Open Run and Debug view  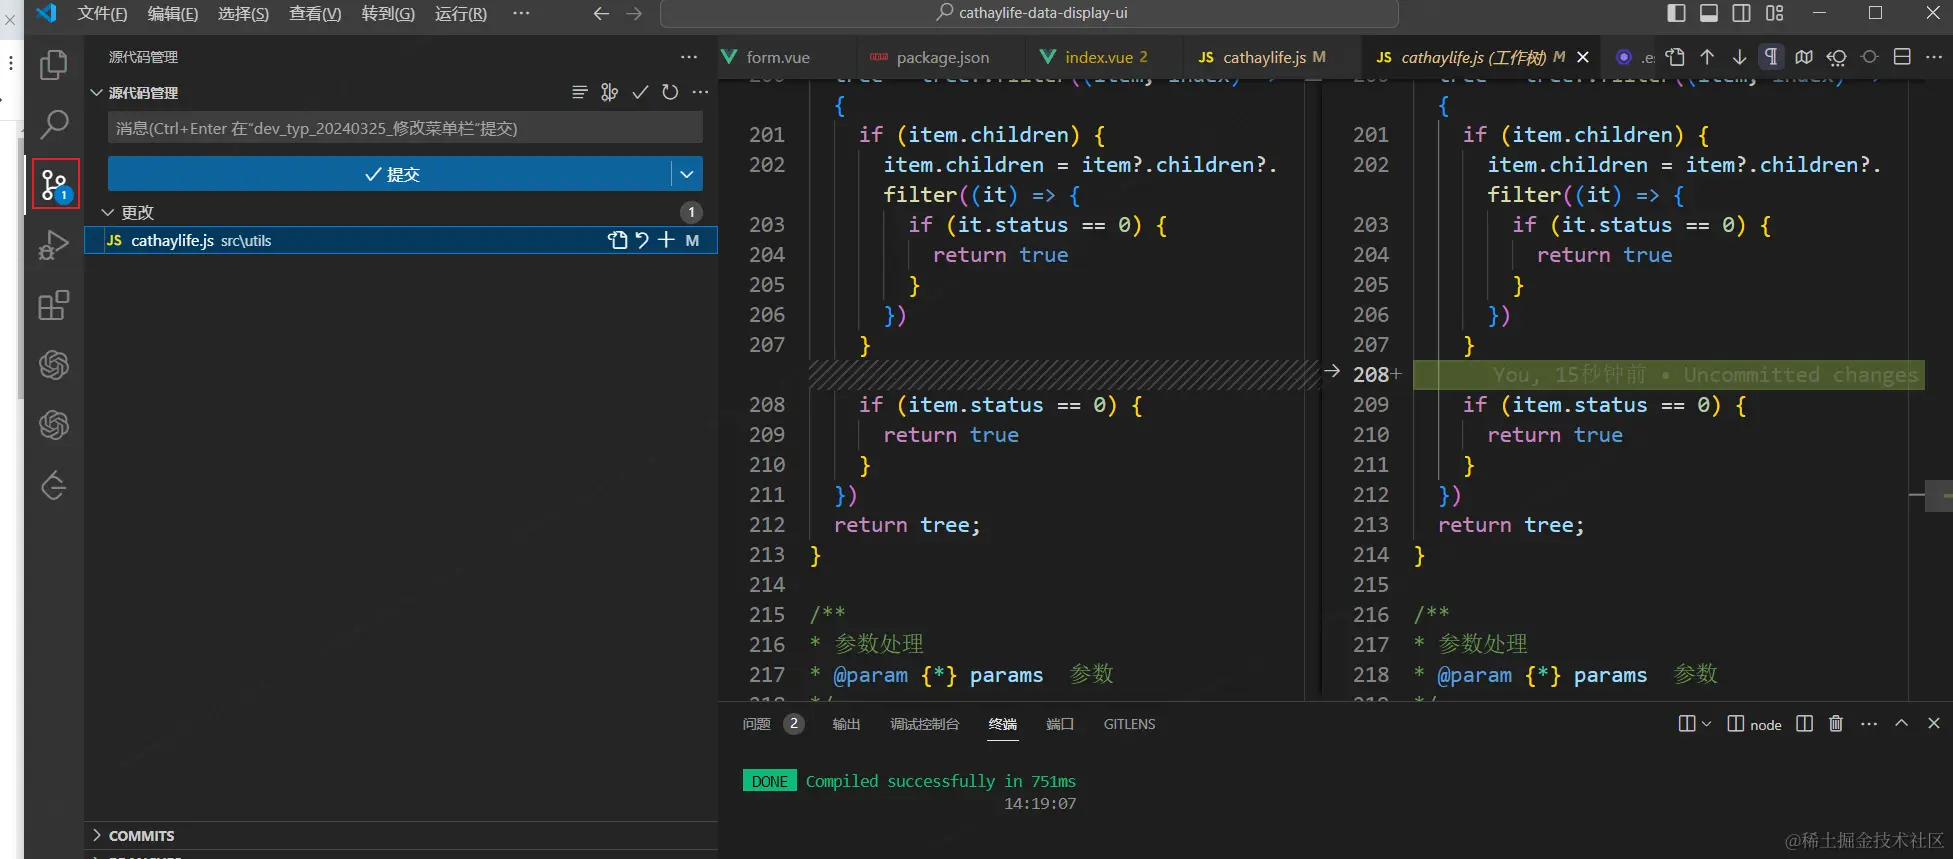[53, 245]
